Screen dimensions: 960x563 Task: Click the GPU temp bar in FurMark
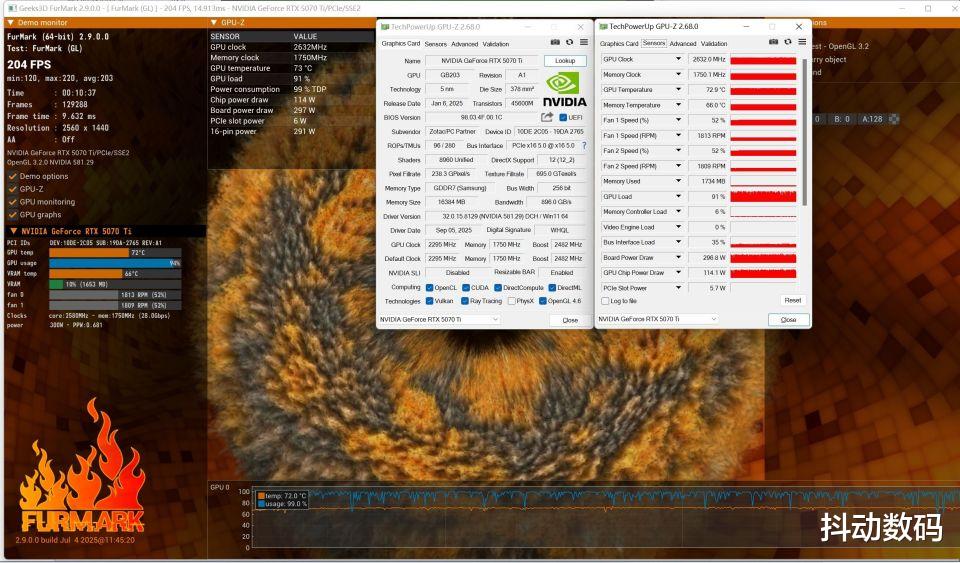click(x=115, y=252)
